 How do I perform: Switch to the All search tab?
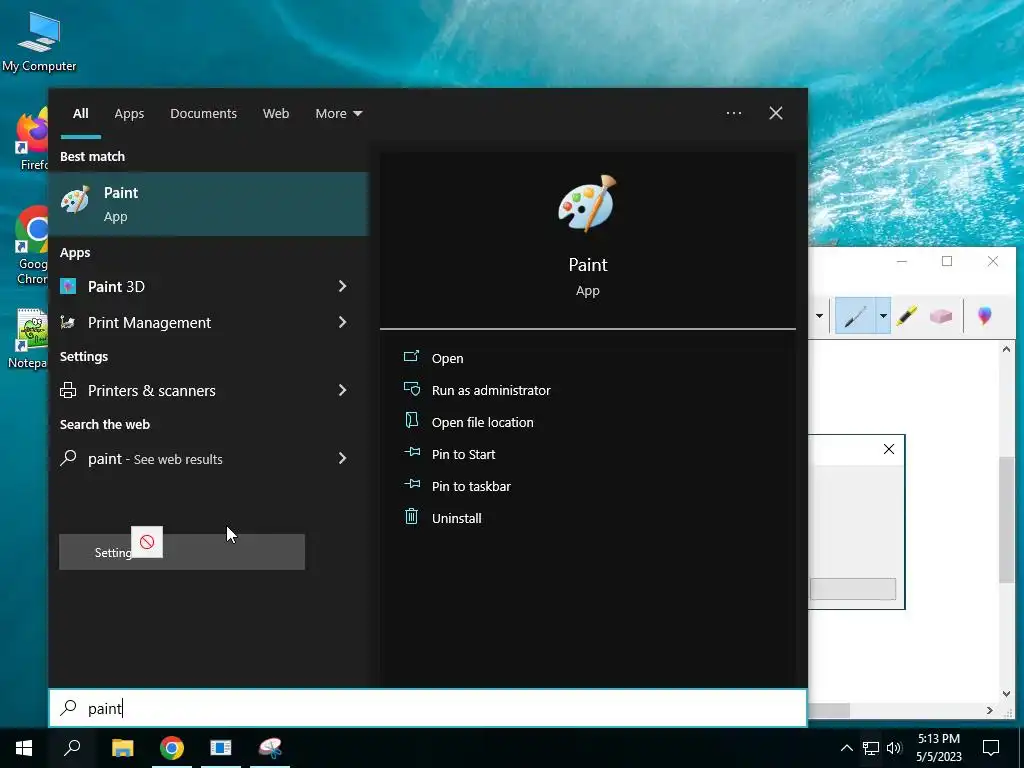coord(80,114)
